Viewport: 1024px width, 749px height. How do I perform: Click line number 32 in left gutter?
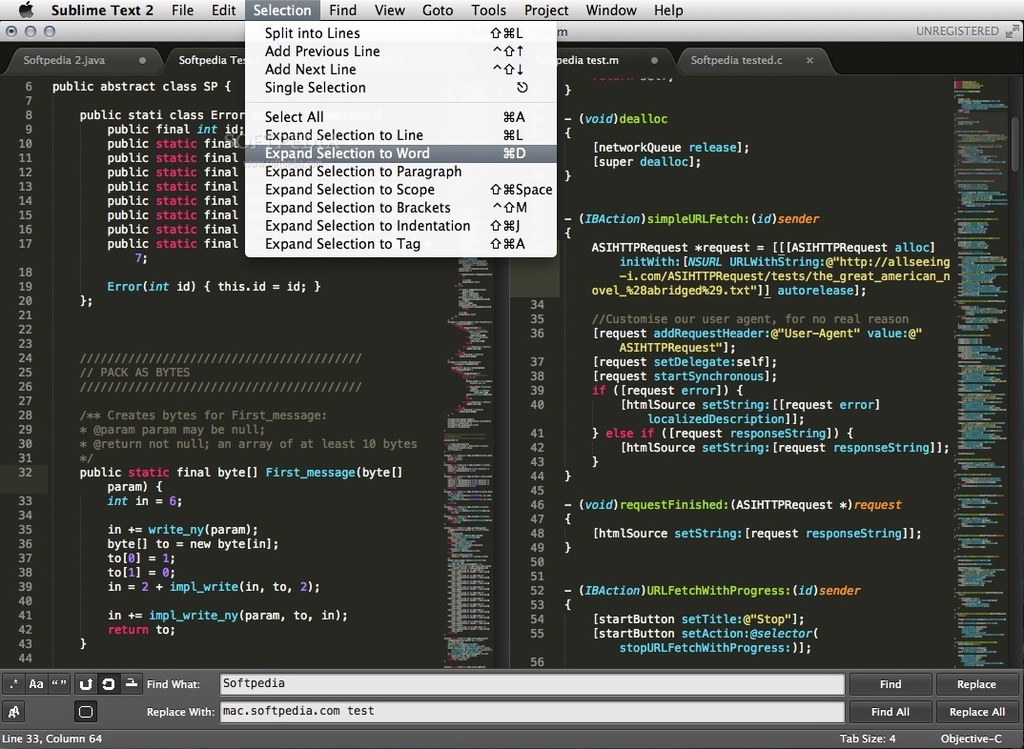click(x=25, y=472)
